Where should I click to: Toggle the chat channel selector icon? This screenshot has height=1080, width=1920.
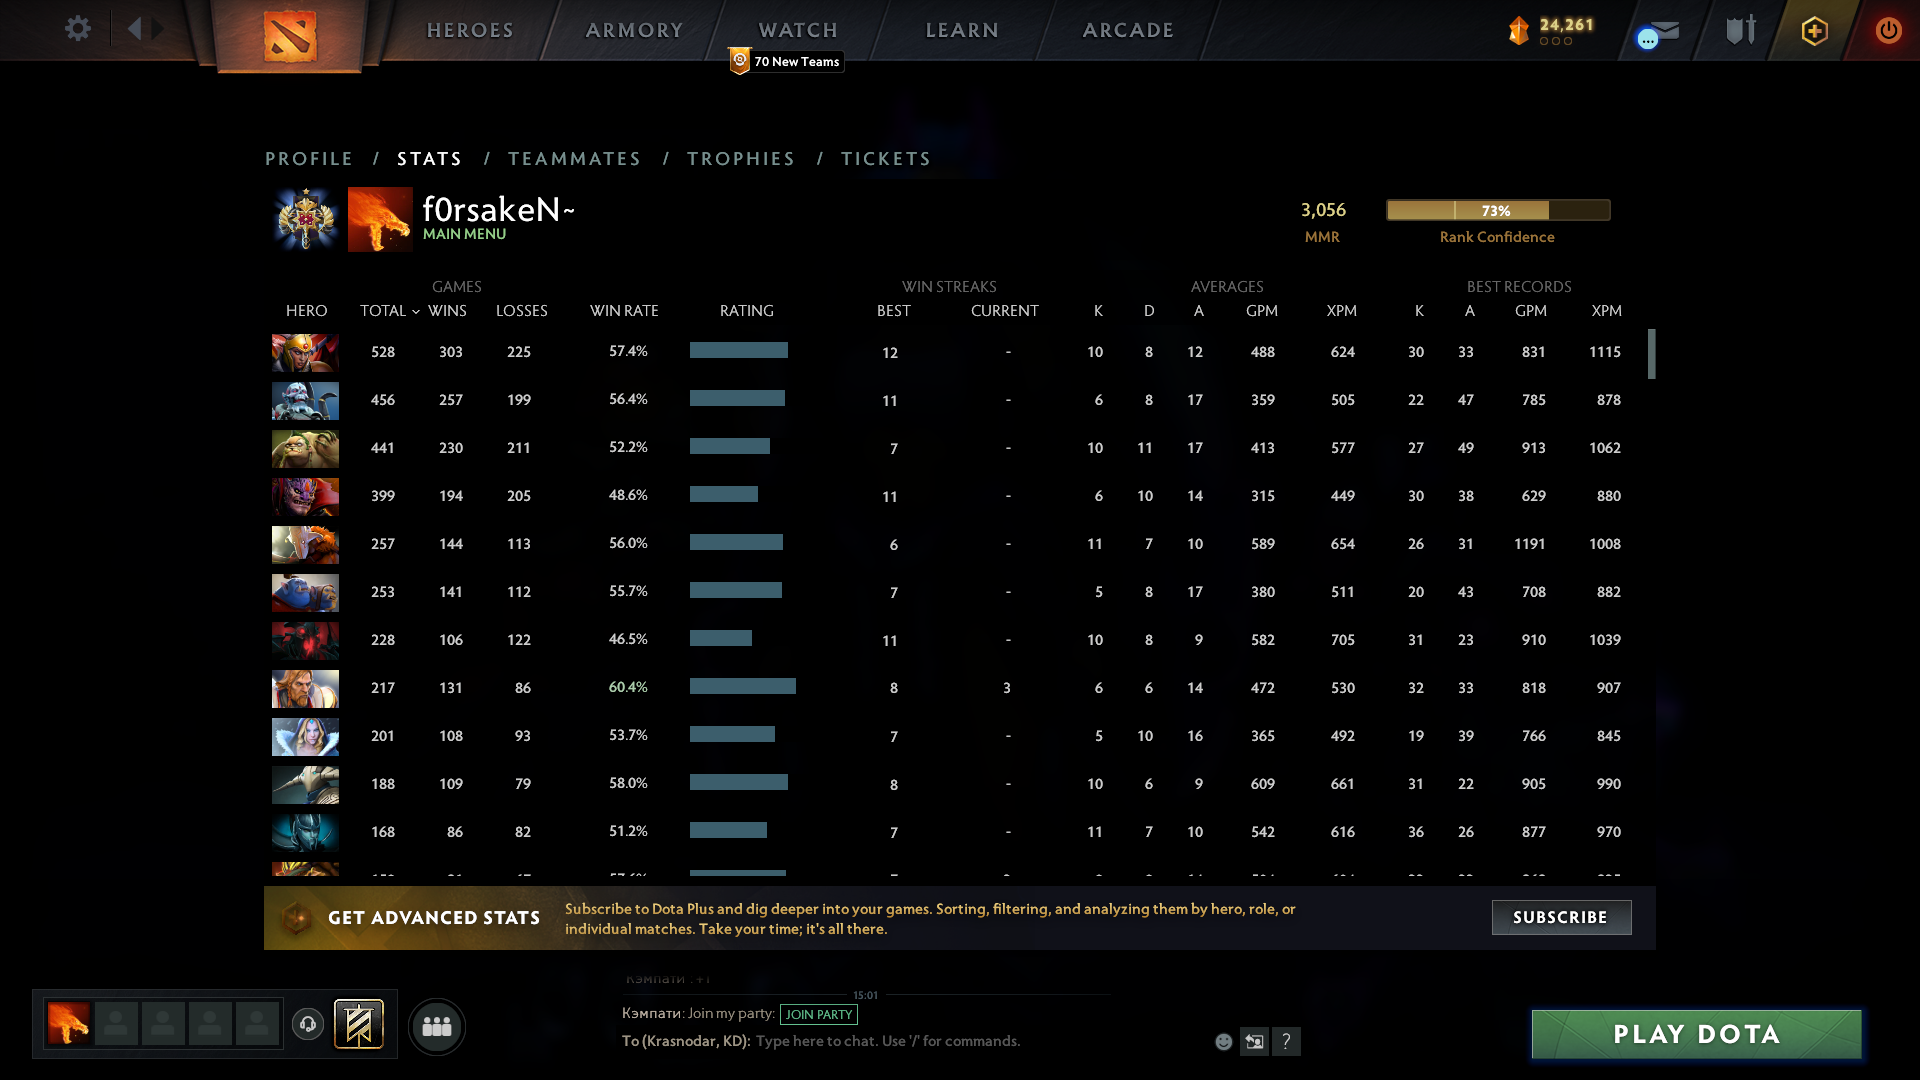pos(1255,1041)
